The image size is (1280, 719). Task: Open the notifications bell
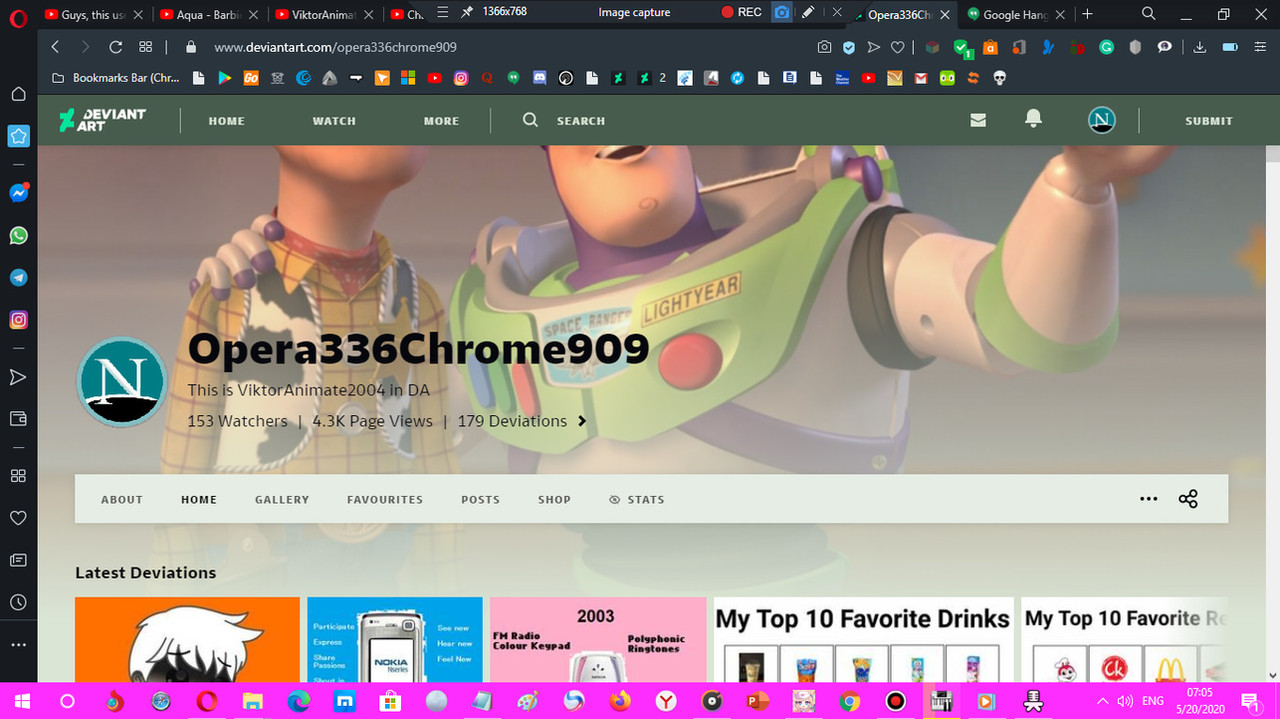tap(1033, 119)
